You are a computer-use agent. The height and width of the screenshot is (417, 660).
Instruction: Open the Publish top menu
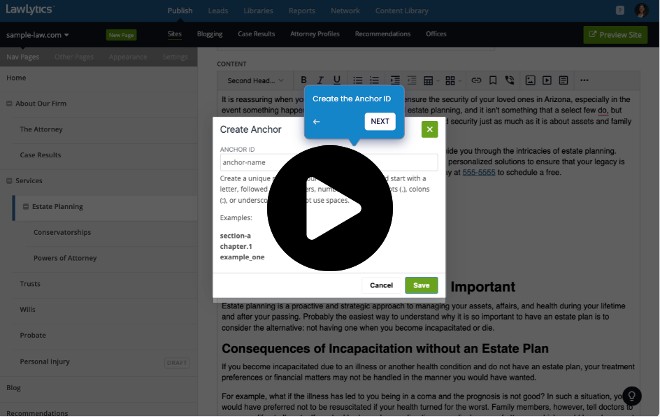180,11
